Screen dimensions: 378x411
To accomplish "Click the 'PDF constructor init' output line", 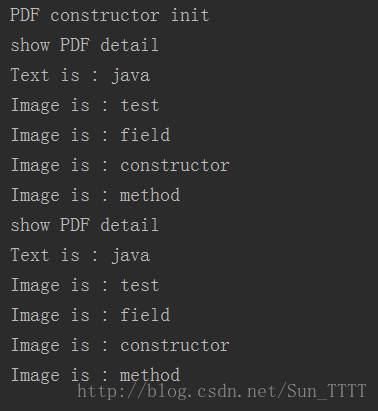I will click(x=110, y=15).
